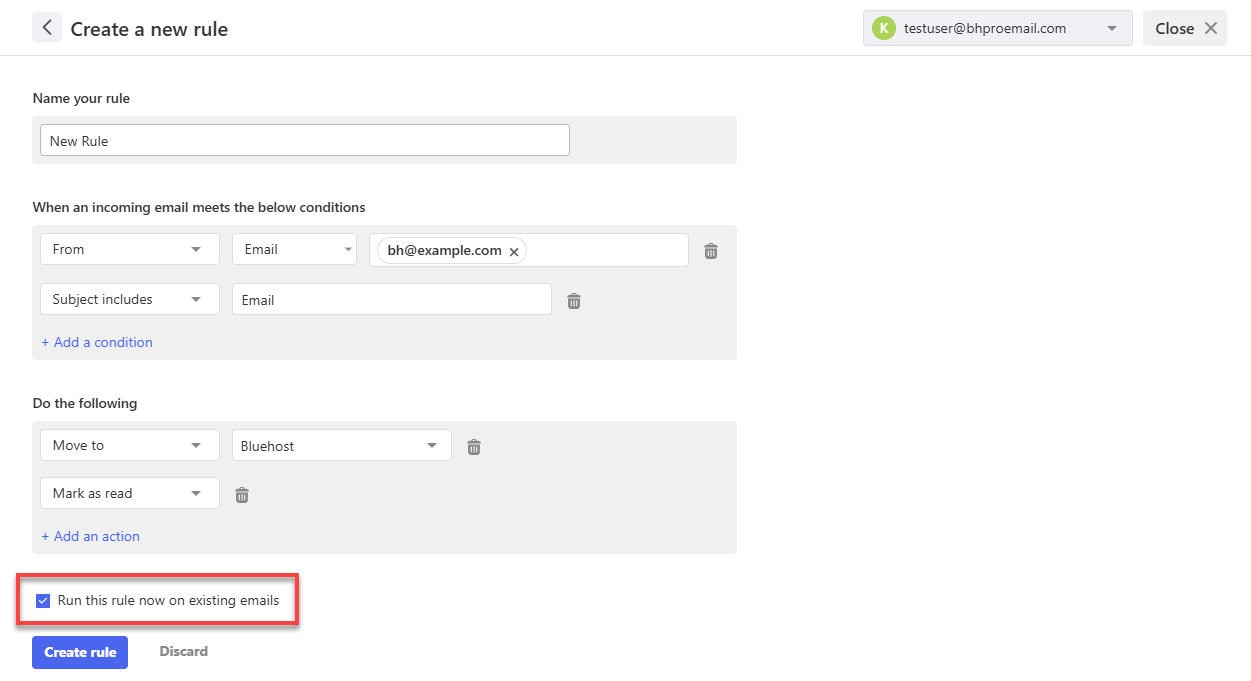Remove the Move to action trash icon
The height and width of the screenshot is (681, 1251).
point(474,447)
